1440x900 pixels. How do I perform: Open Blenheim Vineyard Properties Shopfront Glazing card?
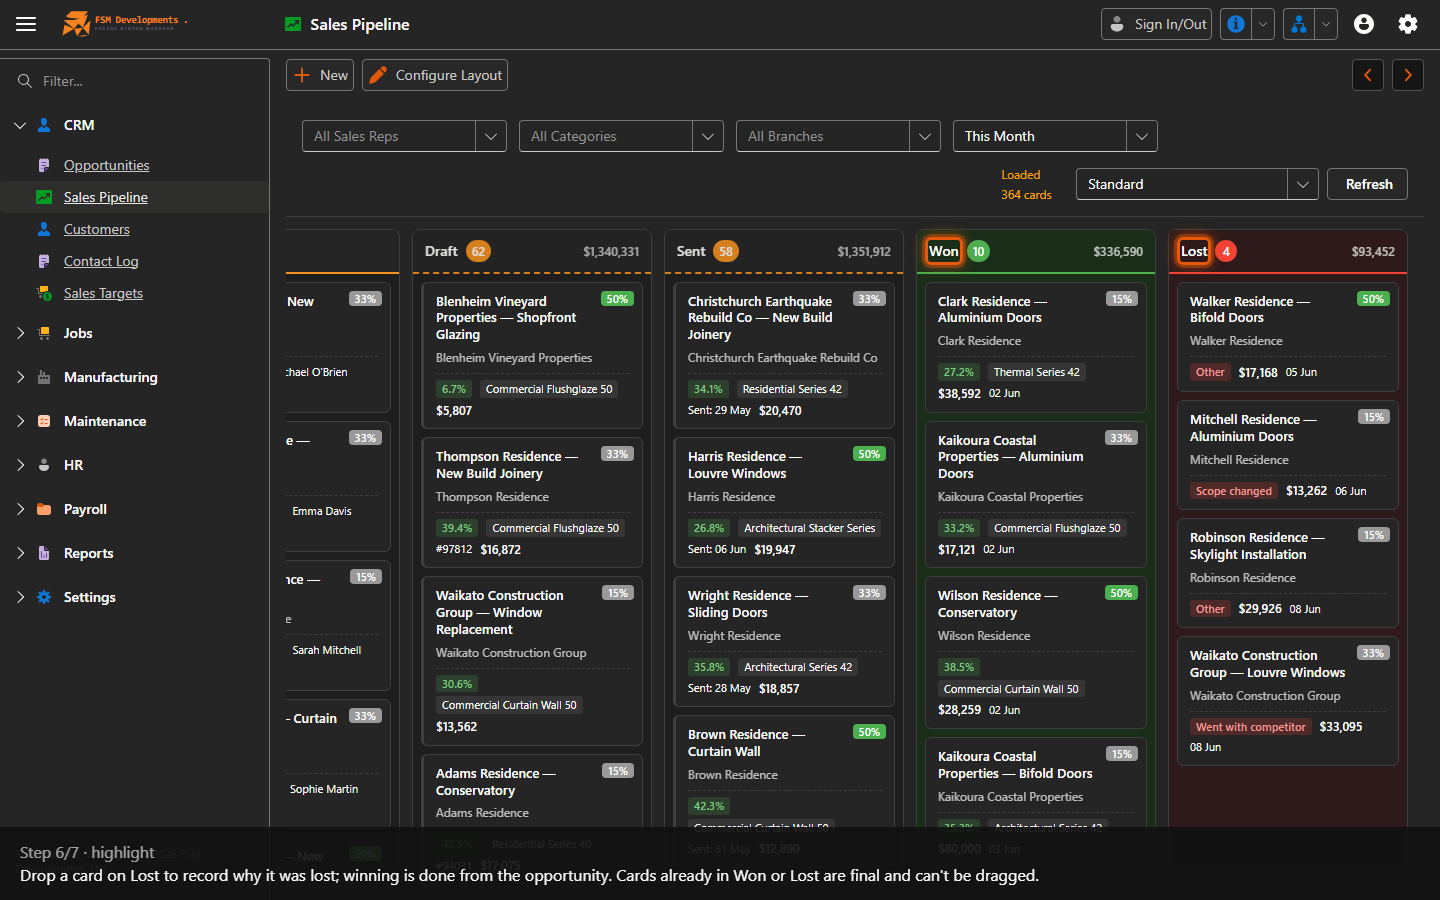(x=532, y=355)
